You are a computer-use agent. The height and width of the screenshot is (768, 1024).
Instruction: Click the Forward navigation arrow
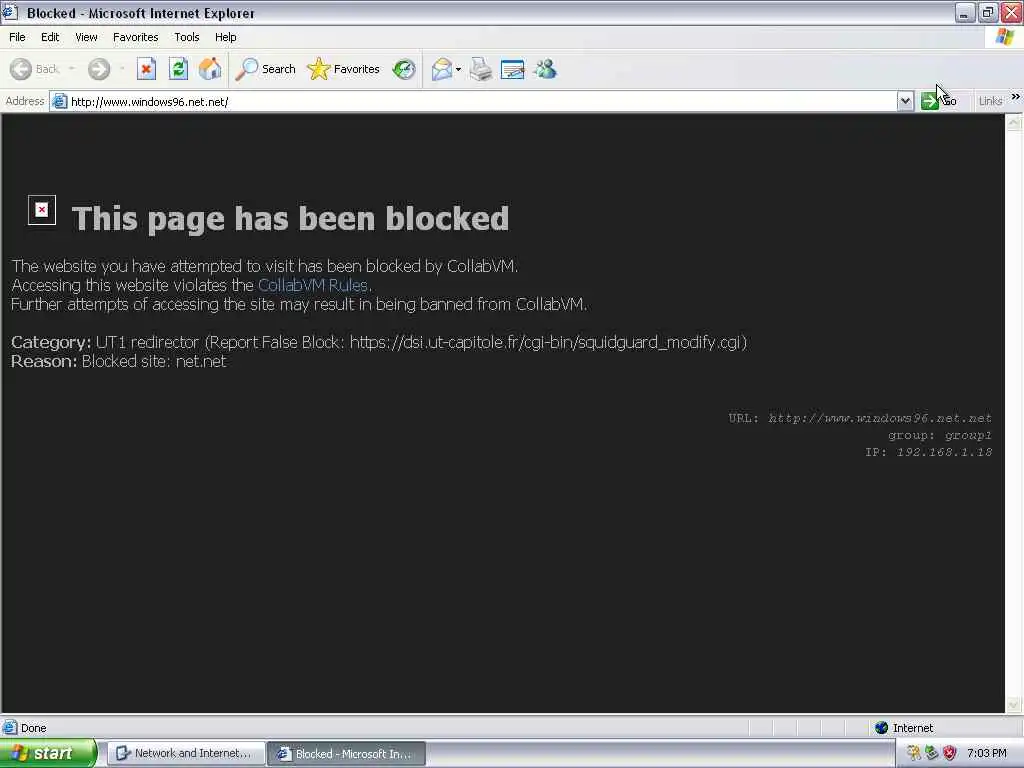(99, 69)
